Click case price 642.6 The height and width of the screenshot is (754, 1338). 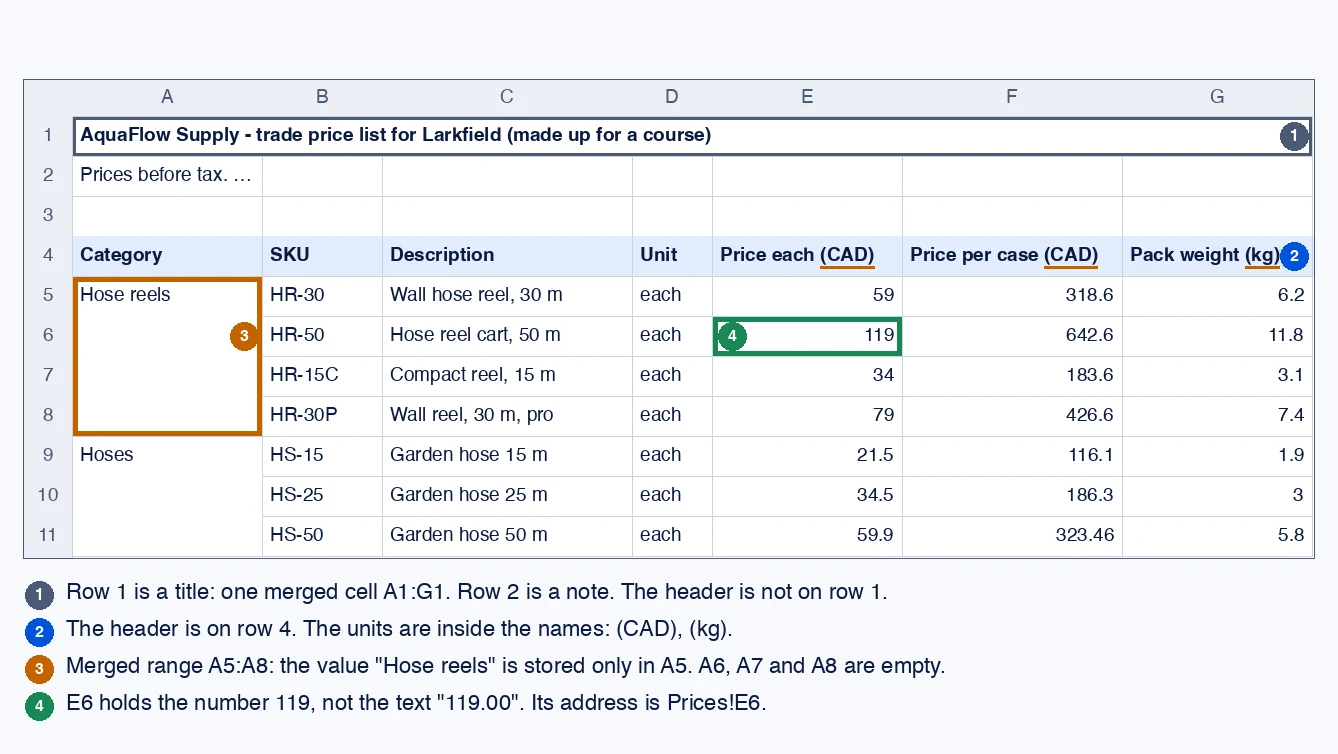(1012, 336)
